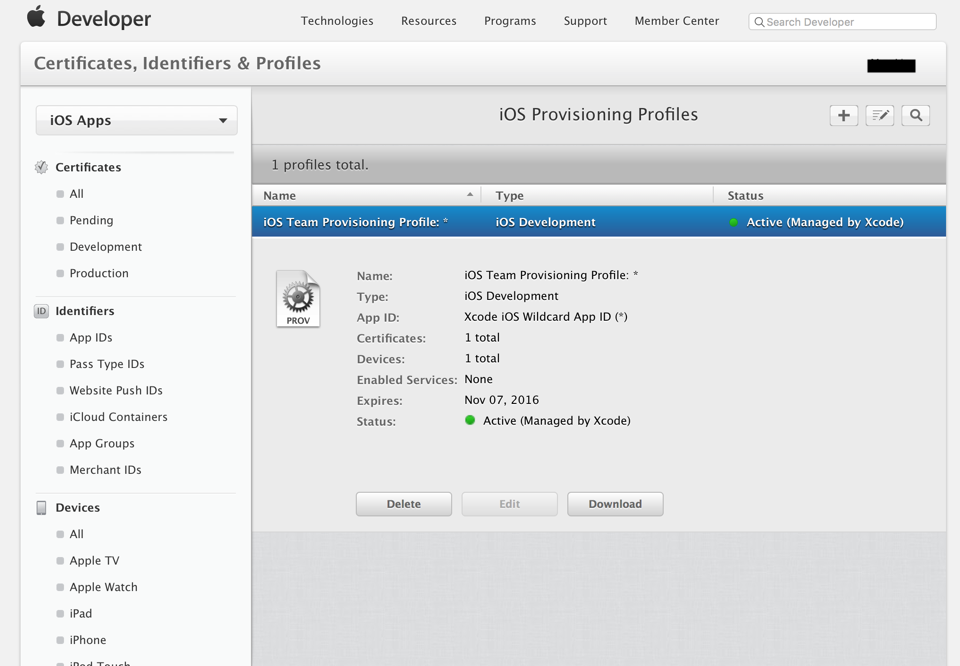Screen dimensions: 960x666
Task: Click the Devices section heading
Action: pyautogui.click(x=77, y=507)
